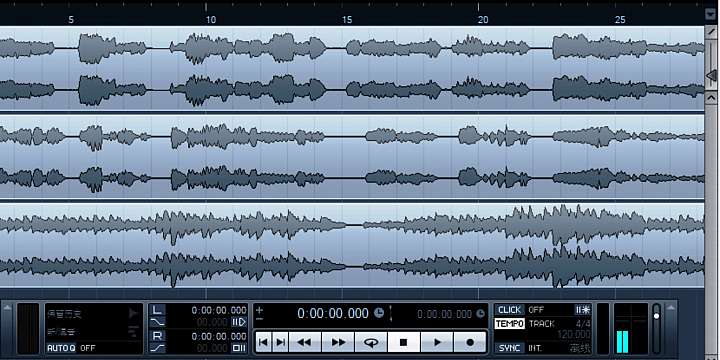Click the Fast Forward transport button
The width and height of the screenshot is (720, 360).
pyautogui.click(x=338, y=342)
